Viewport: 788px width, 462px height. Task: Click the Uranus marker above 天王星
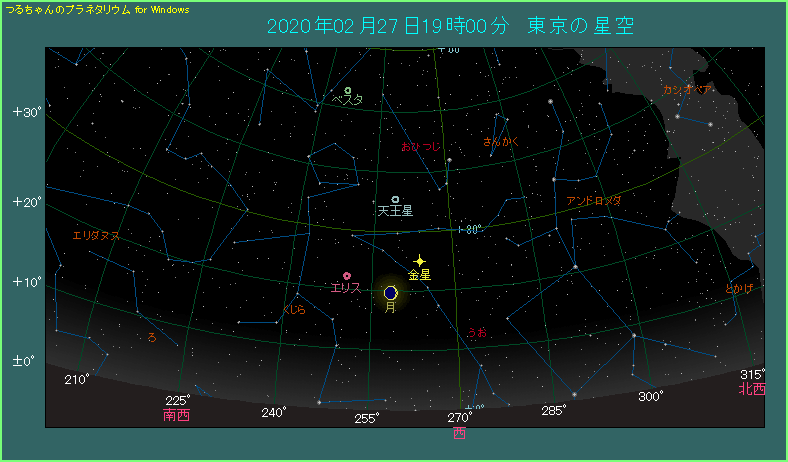pos(396,200)
